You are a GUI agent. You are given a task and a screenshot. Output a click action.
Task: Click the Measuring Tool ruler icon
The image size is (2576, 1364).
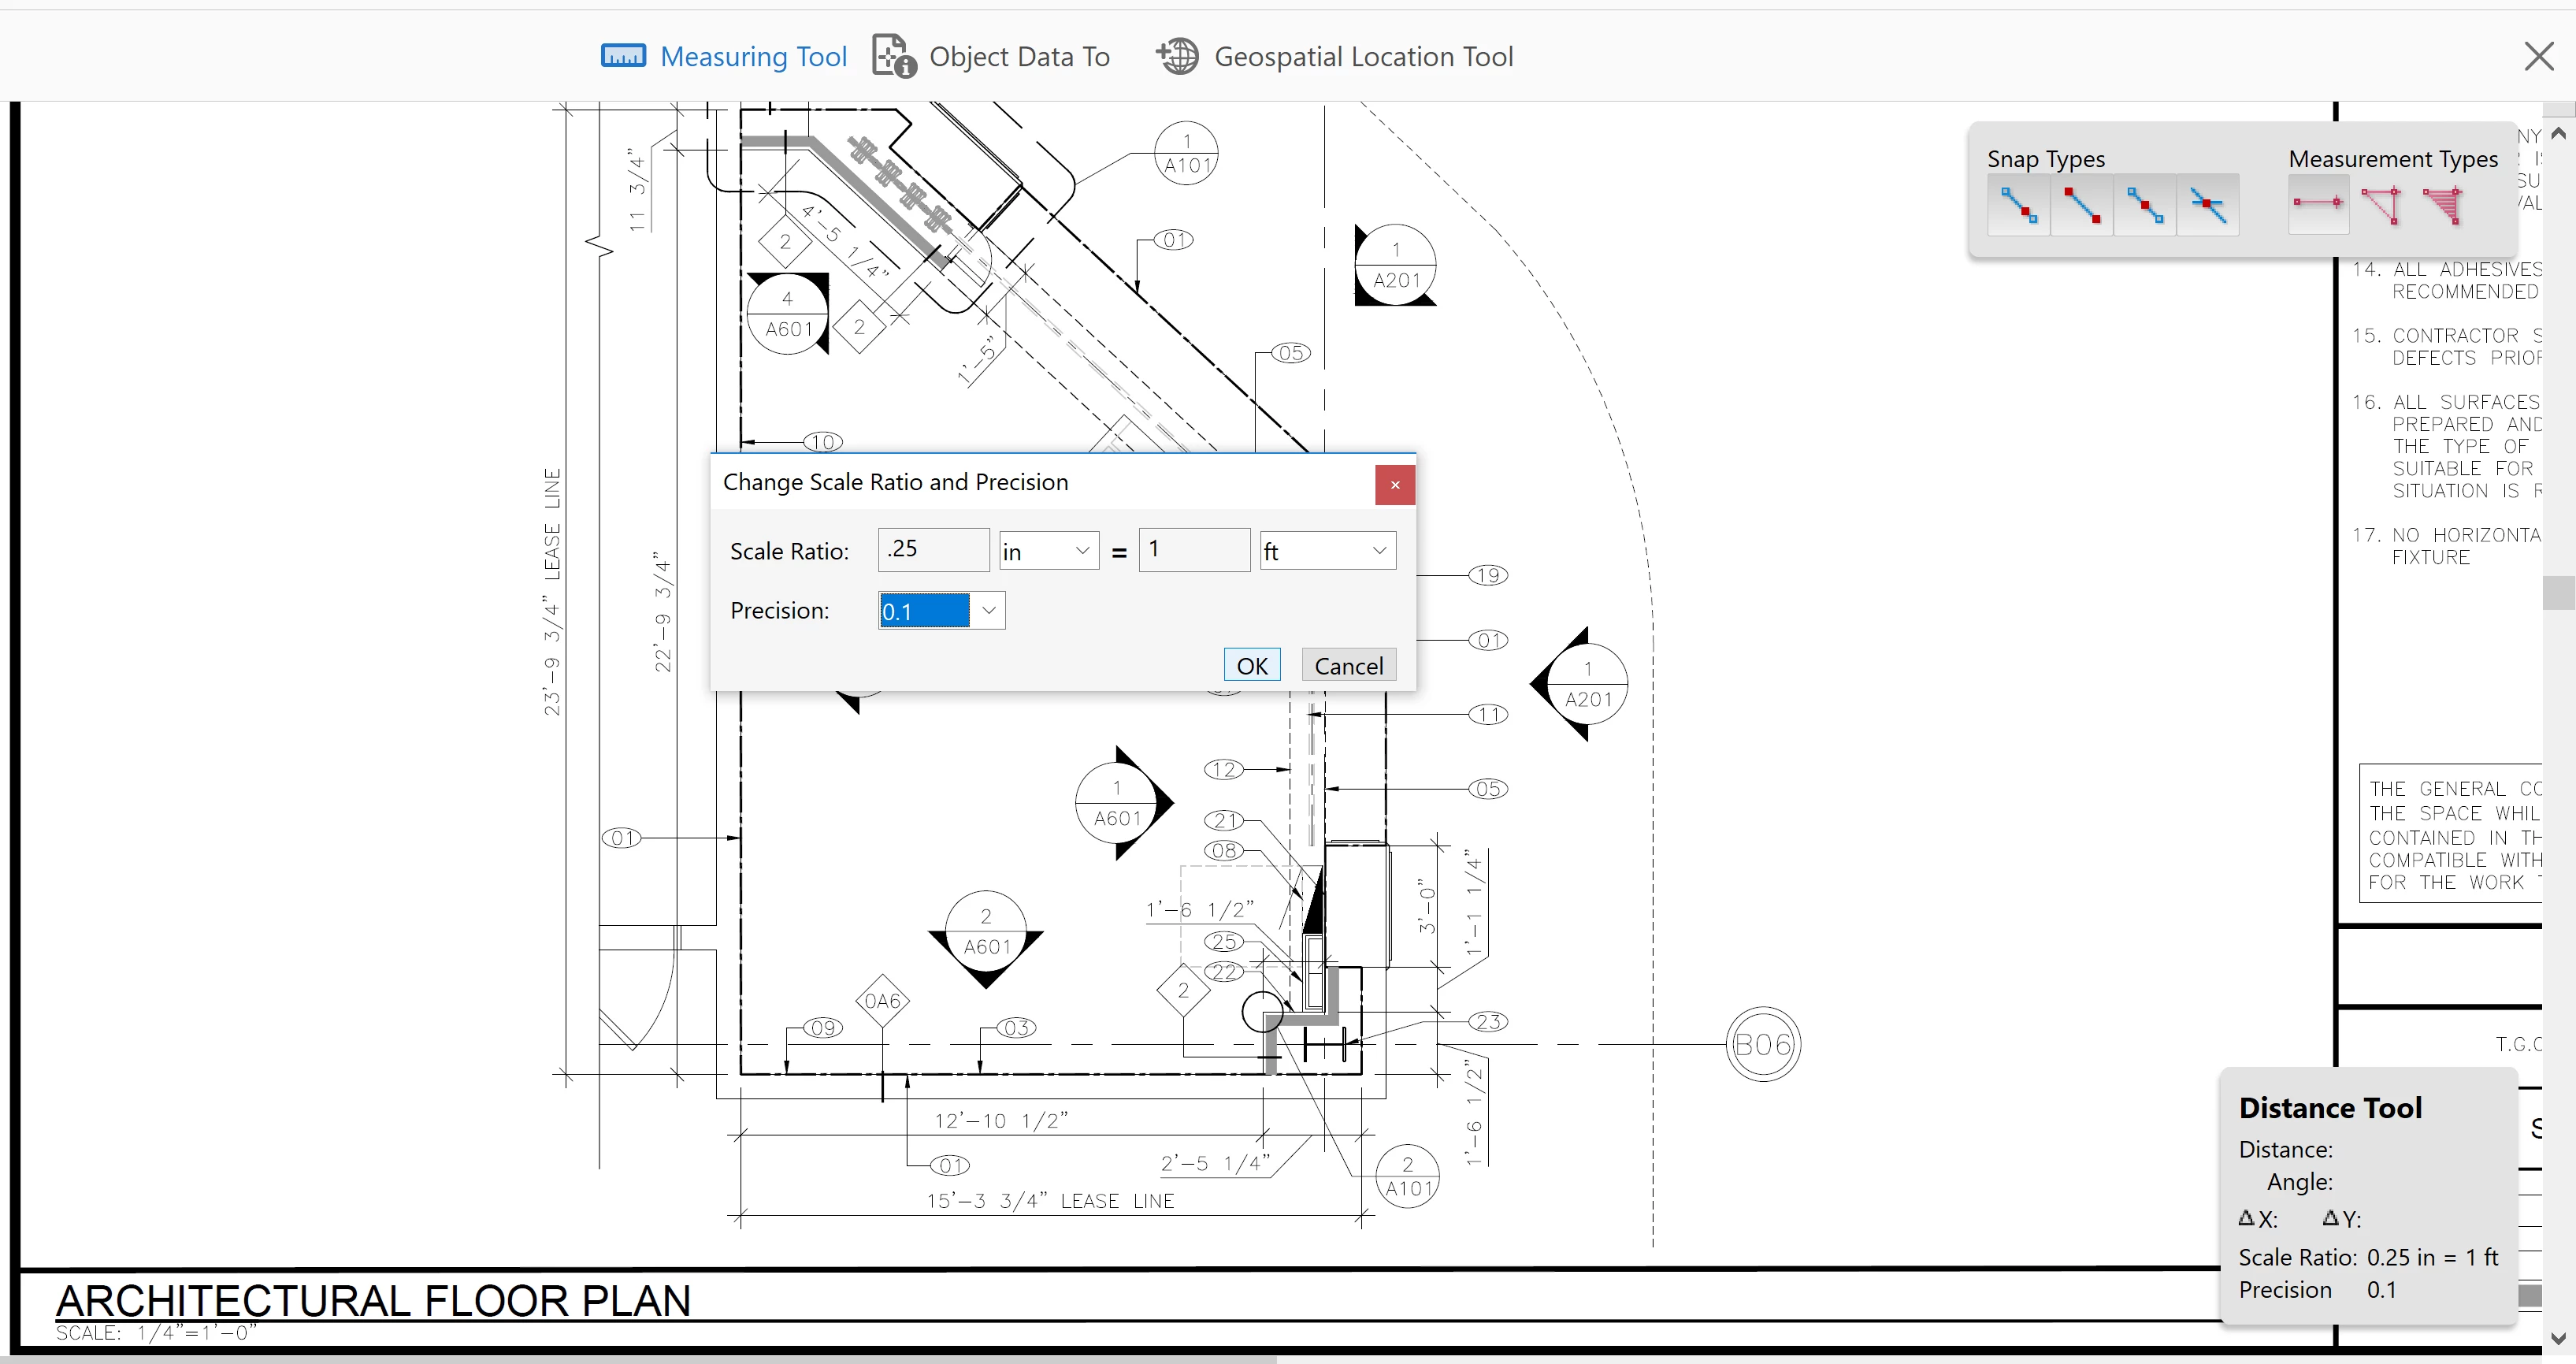click(623, 56)
